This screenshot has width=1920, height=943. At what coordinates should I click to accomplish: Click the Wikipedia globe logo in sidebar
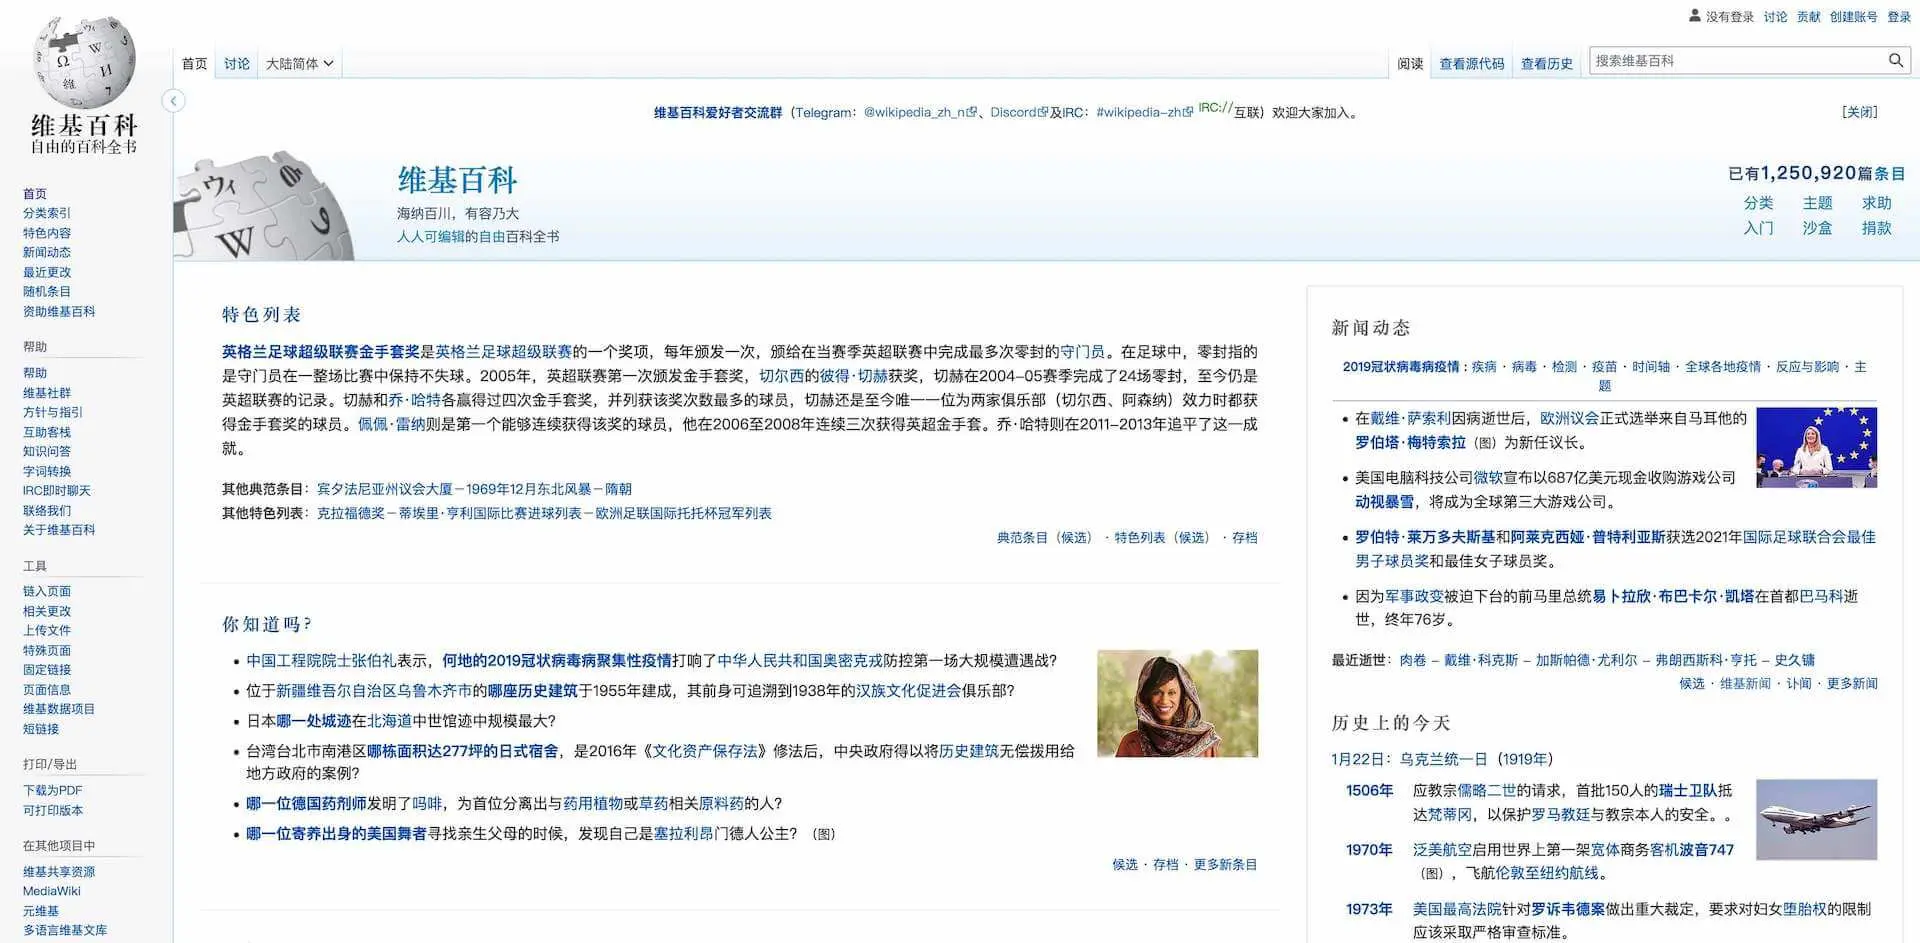click(84, 62)
